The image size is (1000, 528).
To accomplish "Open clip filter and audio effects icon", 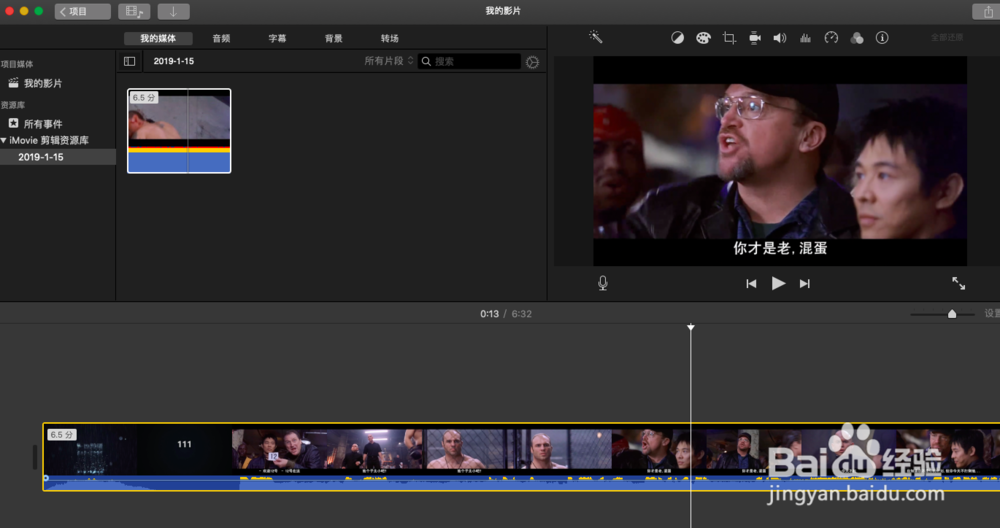I will click(857, 38).
